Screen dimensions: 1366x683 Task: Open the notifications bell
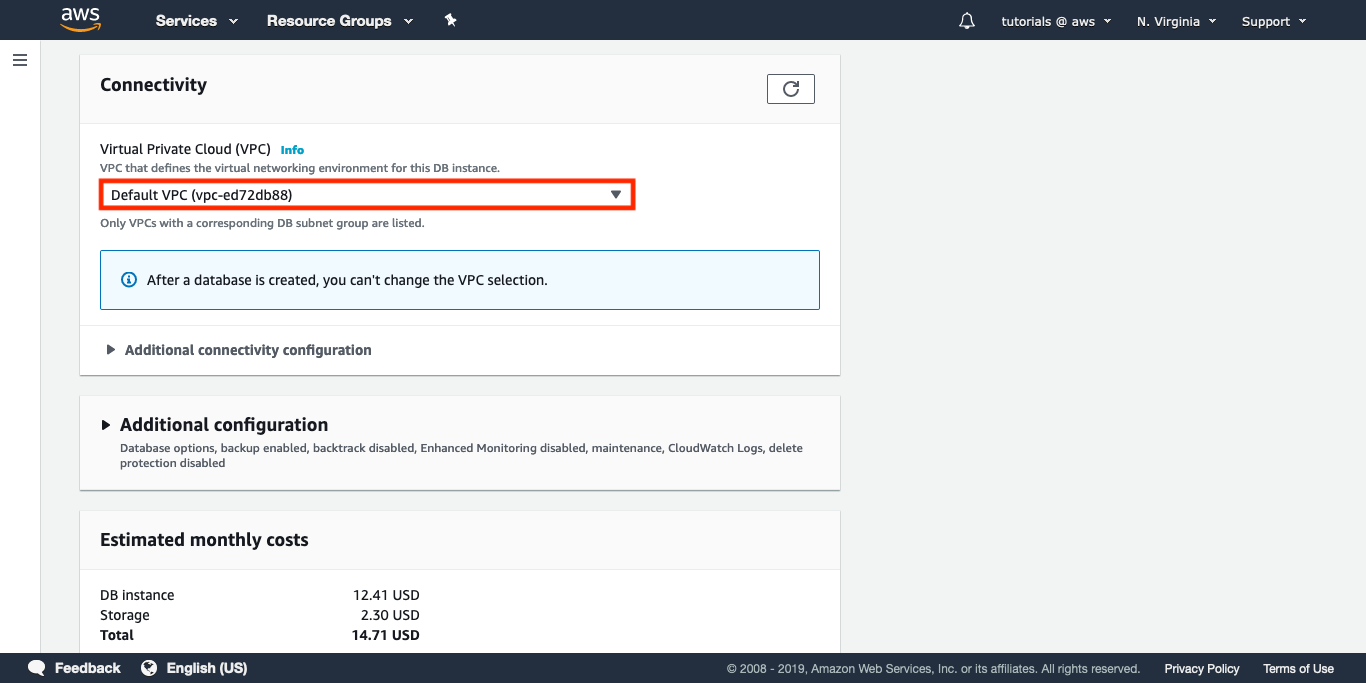pyautogui.click(x=966, y=21)
